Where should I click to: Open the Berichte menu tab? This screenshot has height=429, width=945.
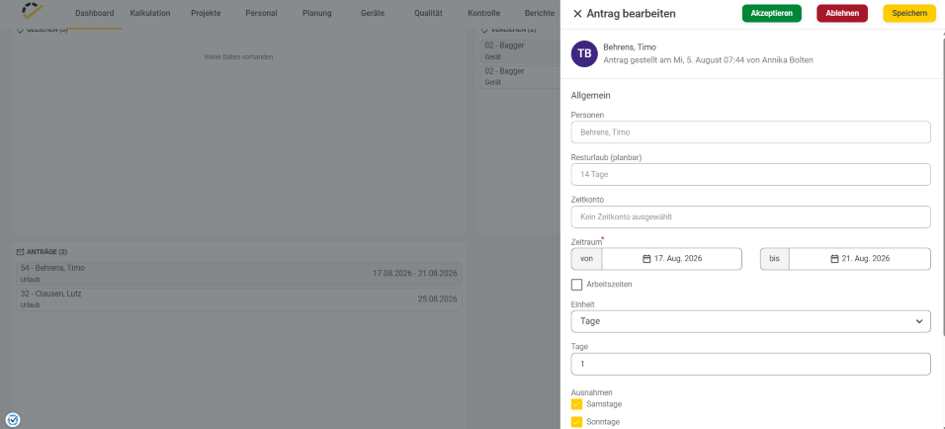(539, 13)
